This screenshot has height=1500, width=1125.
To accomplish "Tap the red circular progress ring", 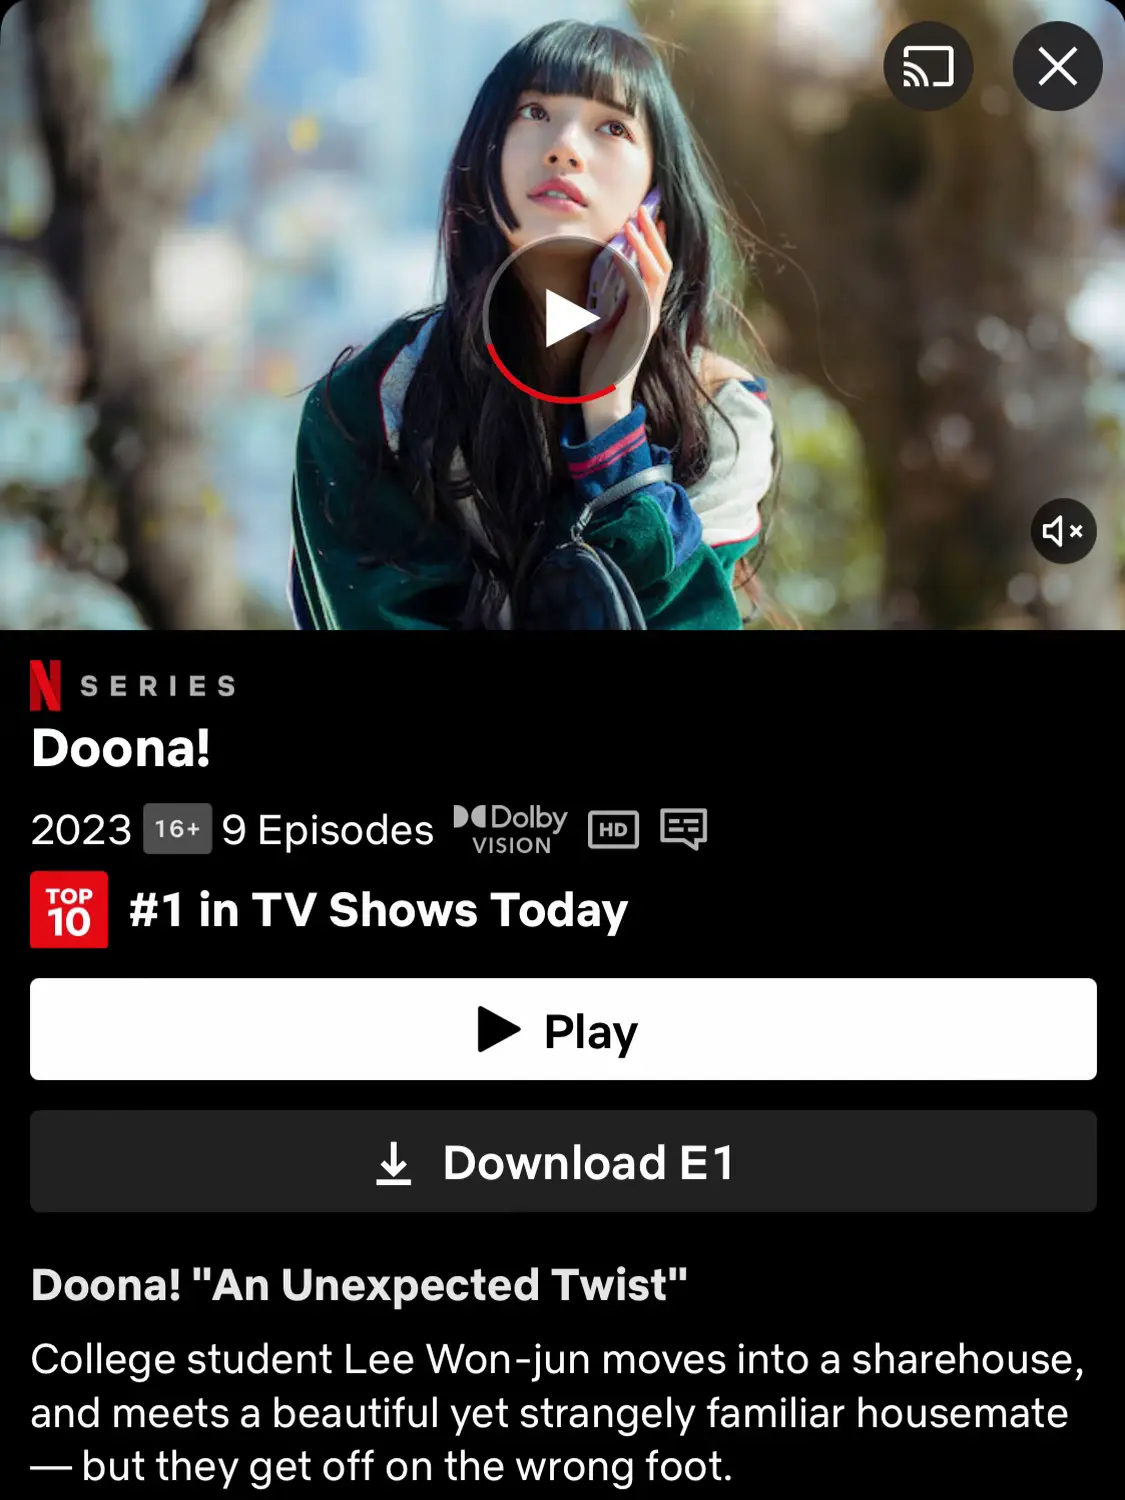I will (x=550, y=385).
